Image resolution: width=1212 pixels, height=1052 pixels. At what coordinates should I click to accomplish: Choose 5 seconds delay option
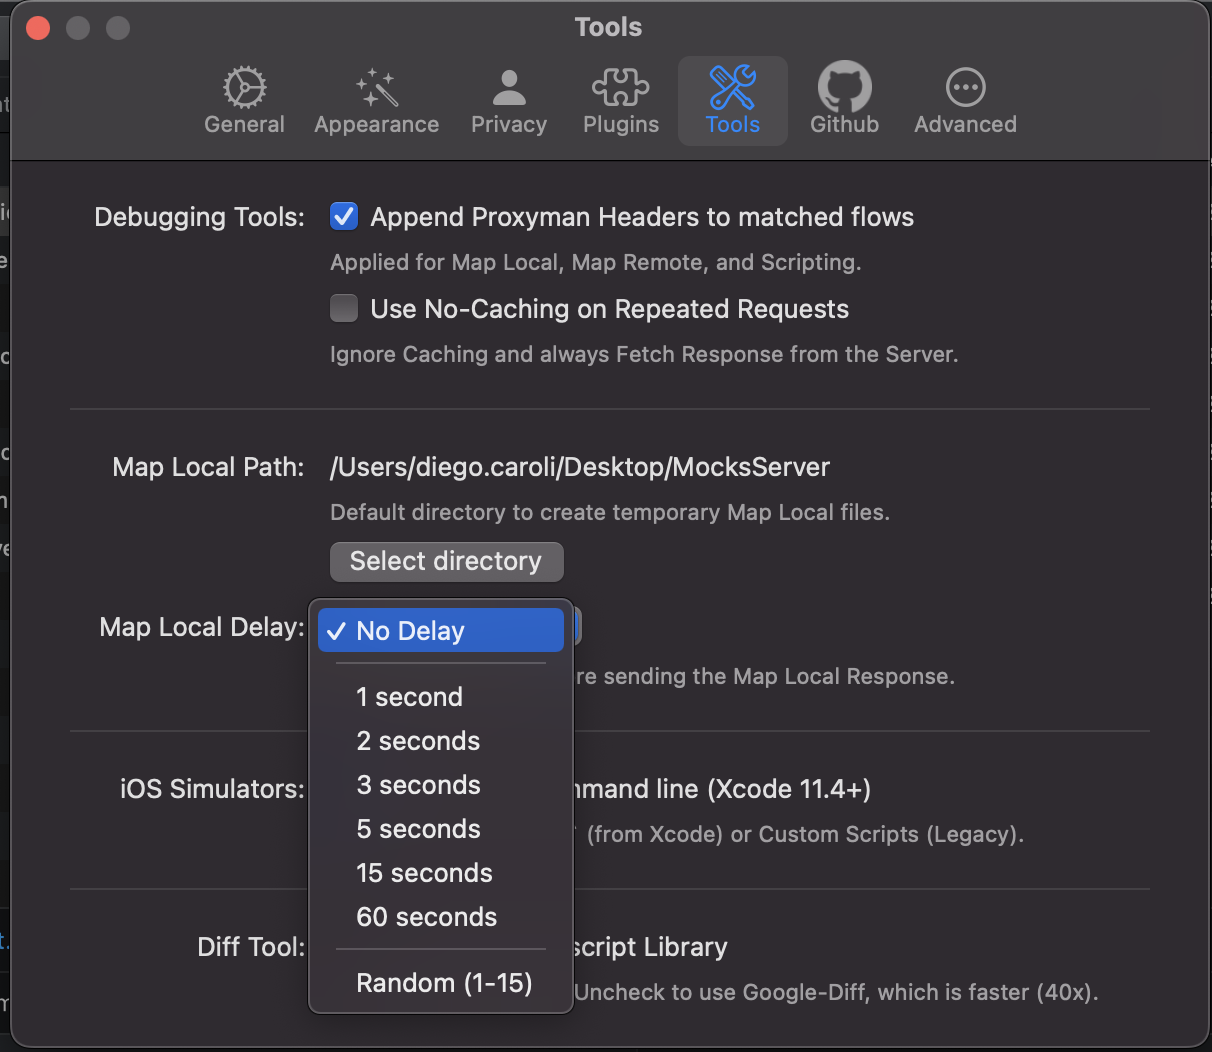pos(441,829)
